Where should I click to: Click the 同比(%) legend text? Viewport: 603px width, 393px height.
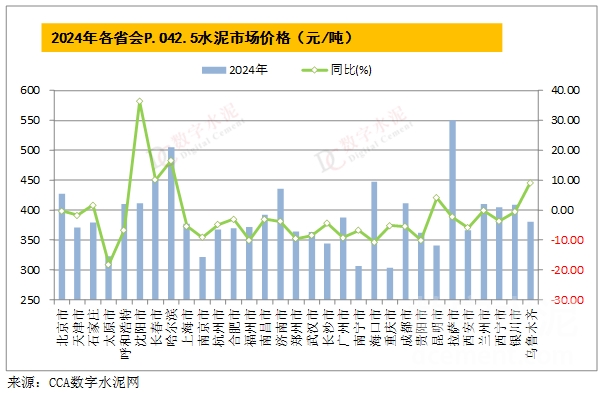(x=351, y=70)
